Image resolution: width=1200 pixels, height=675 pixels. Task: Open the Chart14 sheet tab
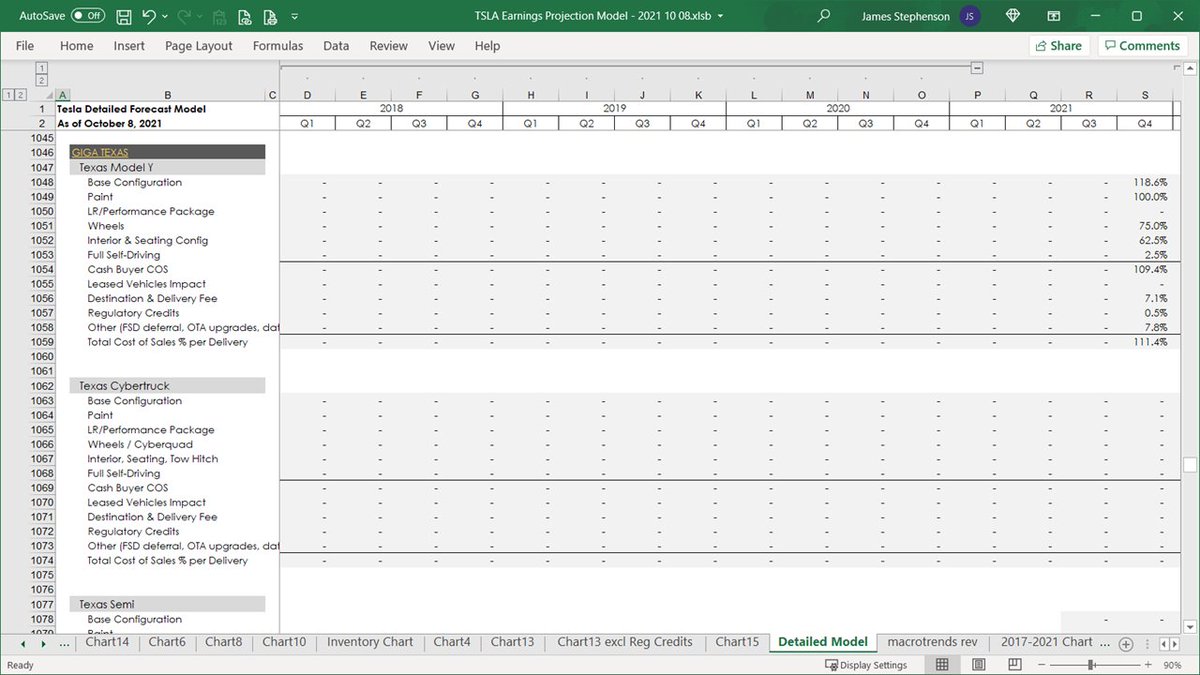(107, 642)
